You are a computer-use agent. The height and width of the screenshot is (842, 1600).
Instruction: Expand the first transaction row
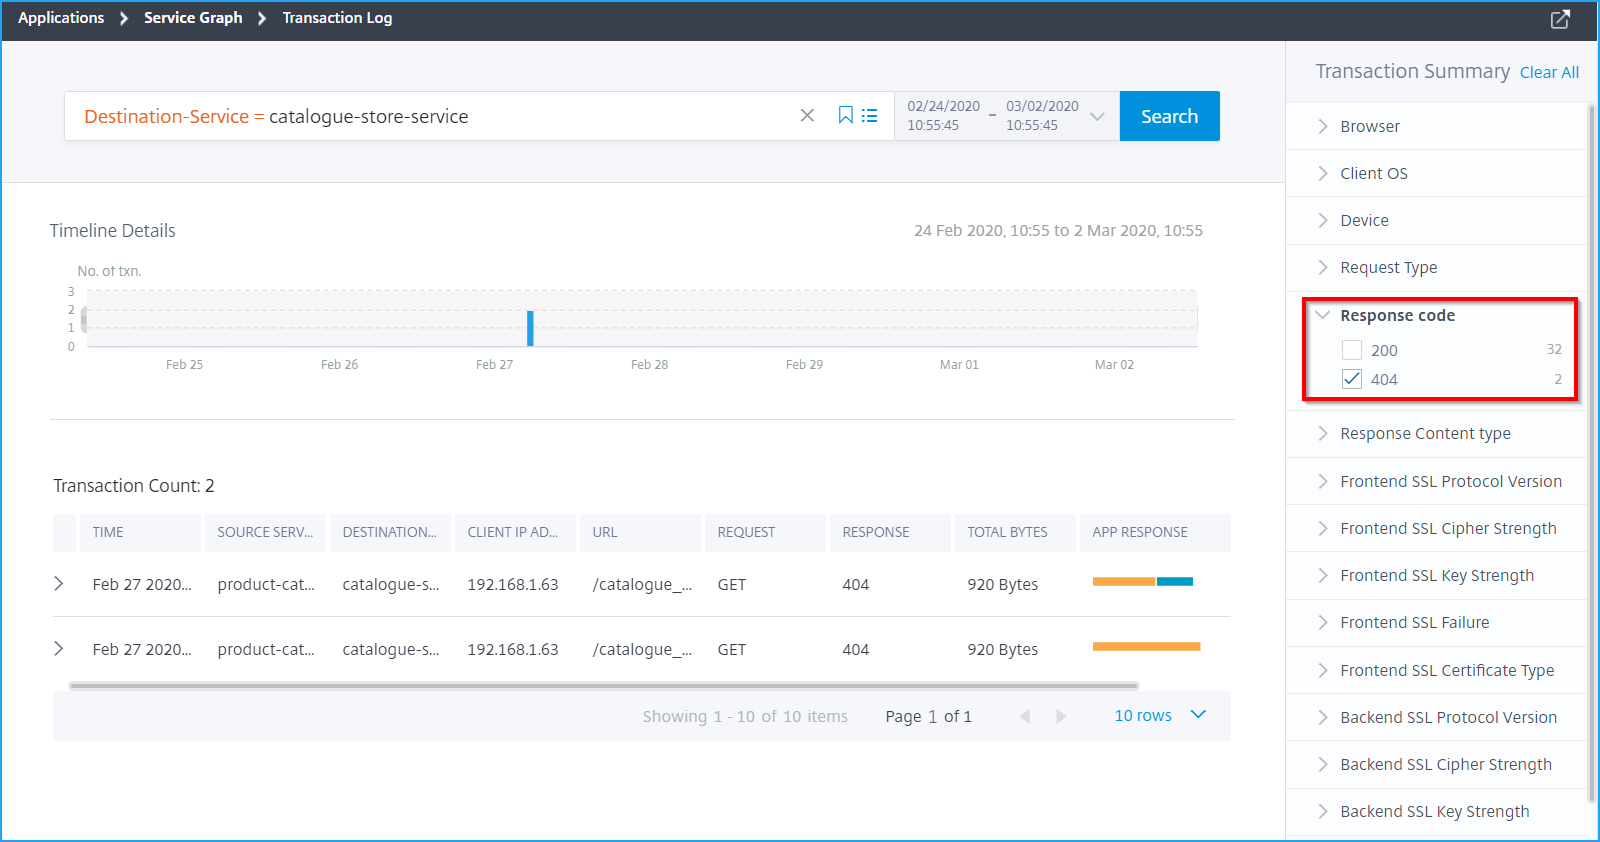[59, 584]
